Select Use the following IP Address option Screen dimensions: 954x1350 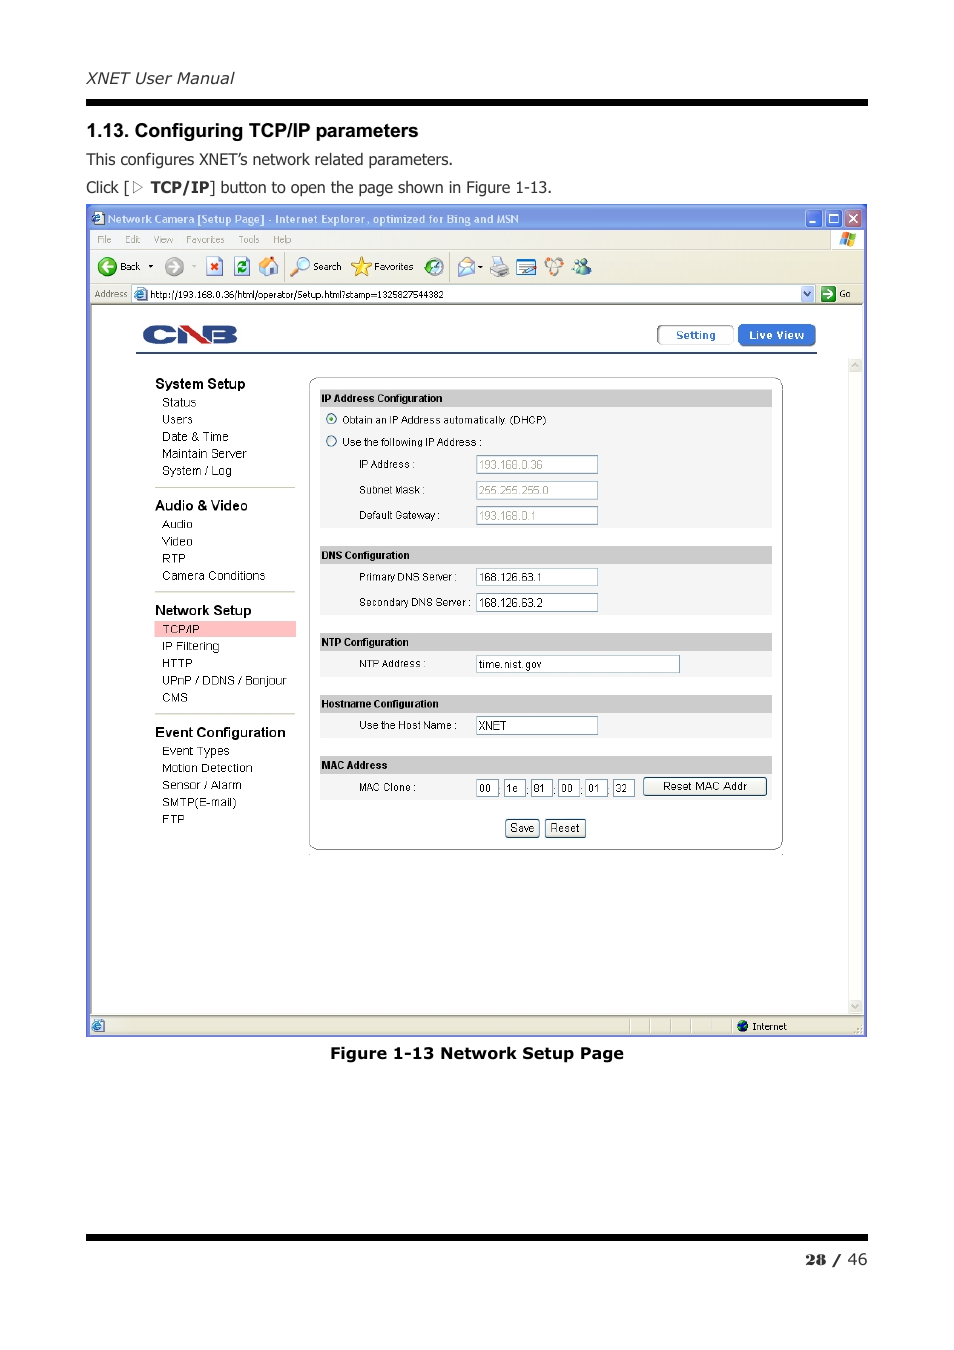click(331, 441)
